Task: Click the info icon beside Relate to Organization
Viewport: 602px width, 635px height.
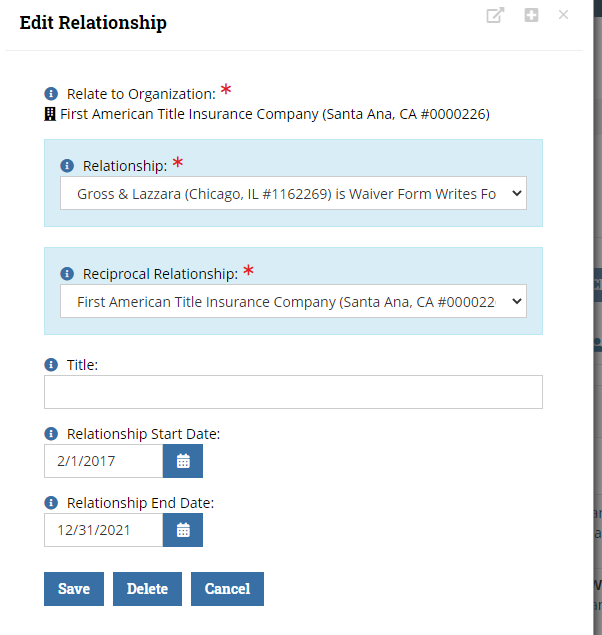Action: coord(51,94)
